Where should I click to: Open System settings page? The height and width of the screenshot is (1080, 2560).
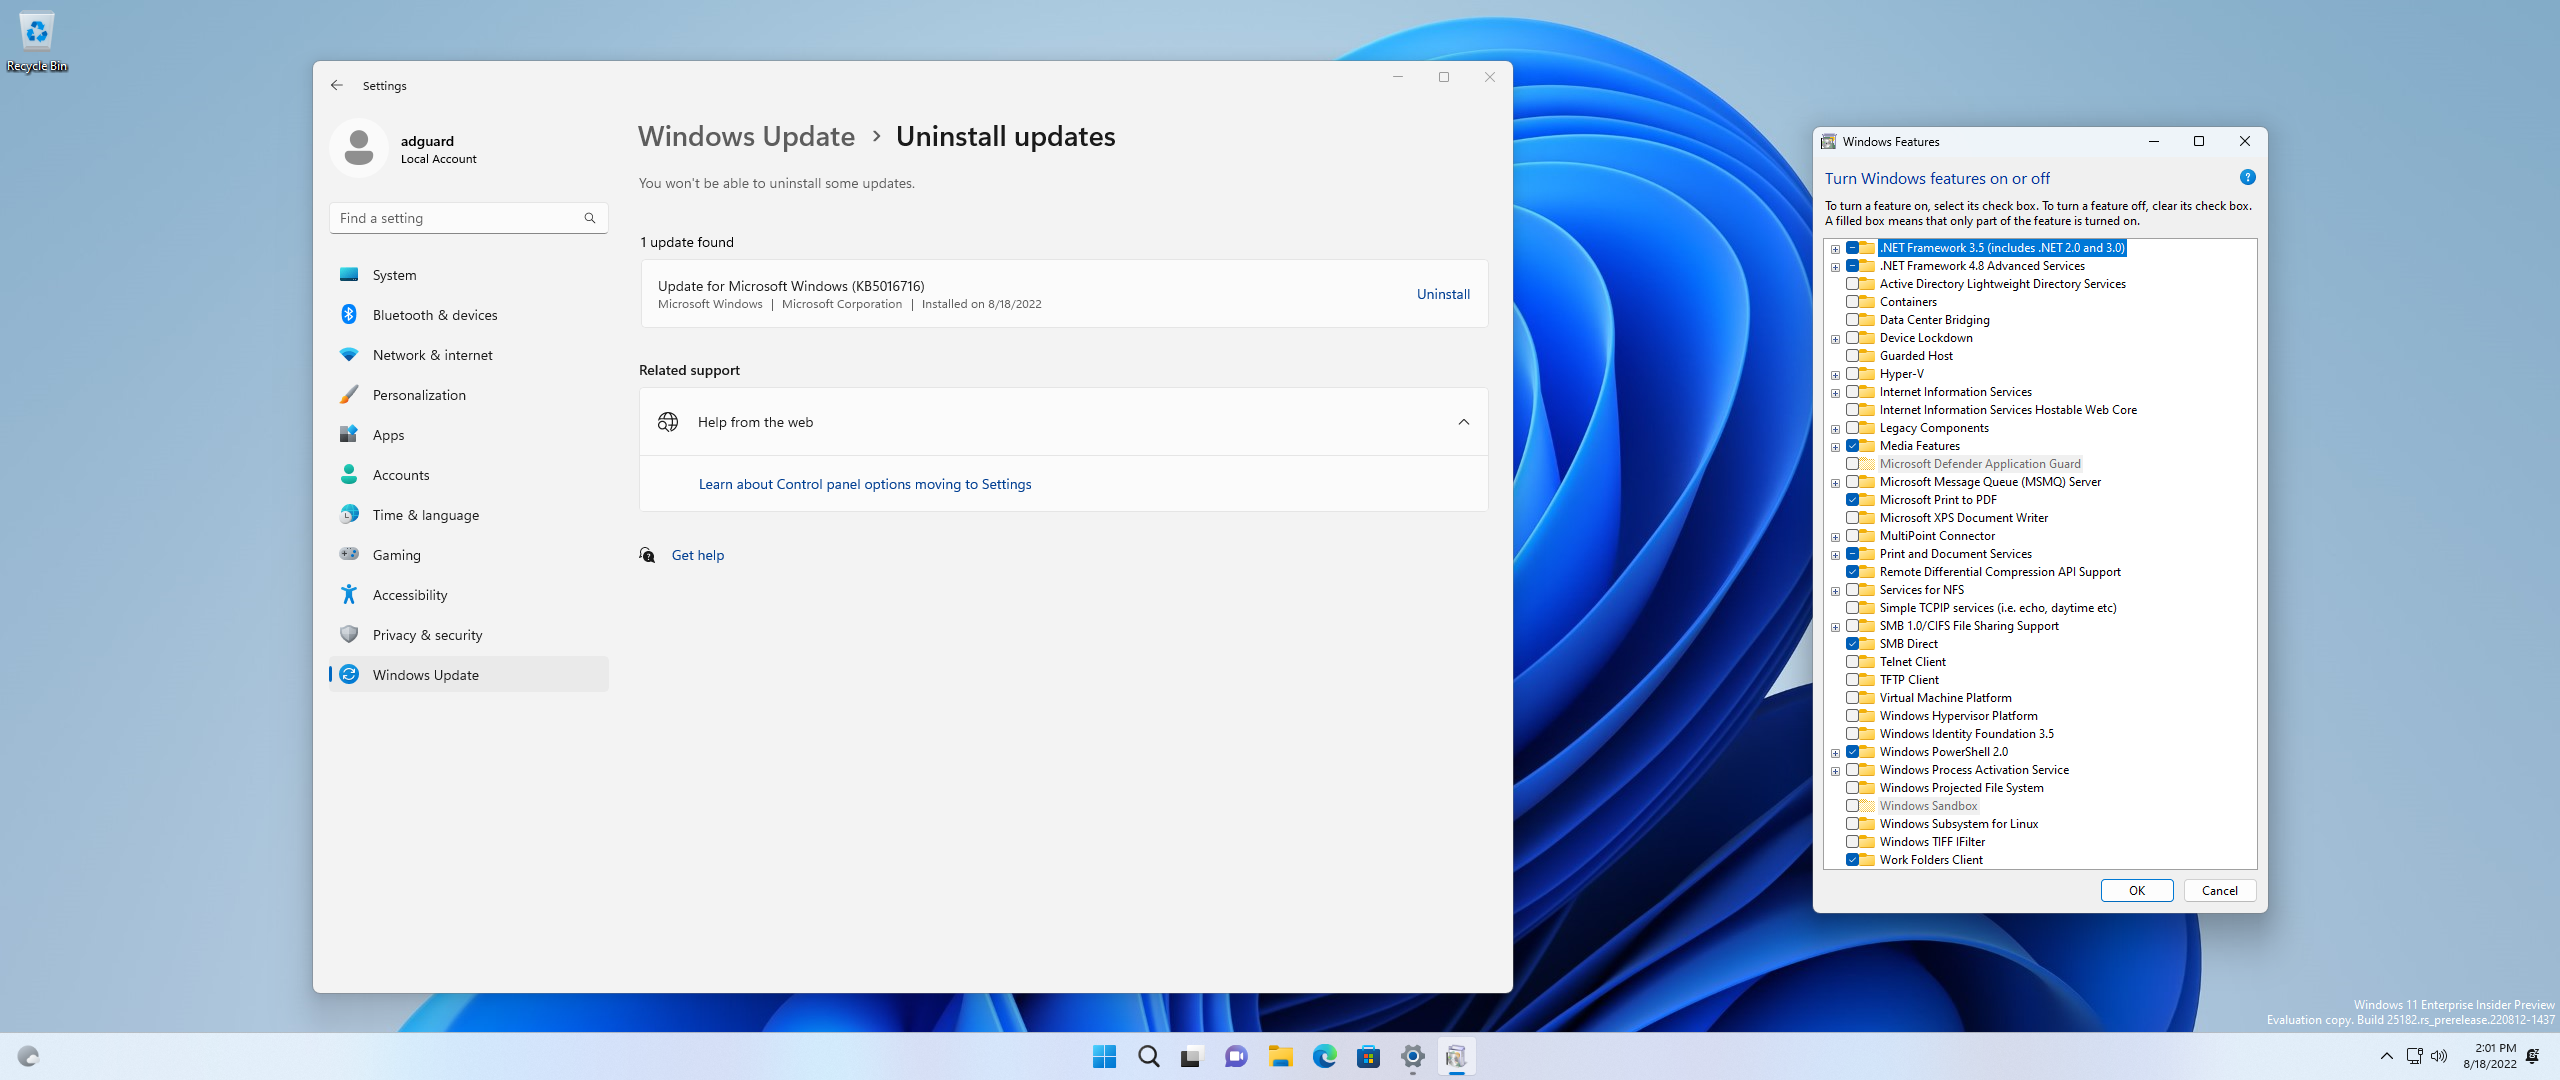pyautogui.click(x=468, y=275)
